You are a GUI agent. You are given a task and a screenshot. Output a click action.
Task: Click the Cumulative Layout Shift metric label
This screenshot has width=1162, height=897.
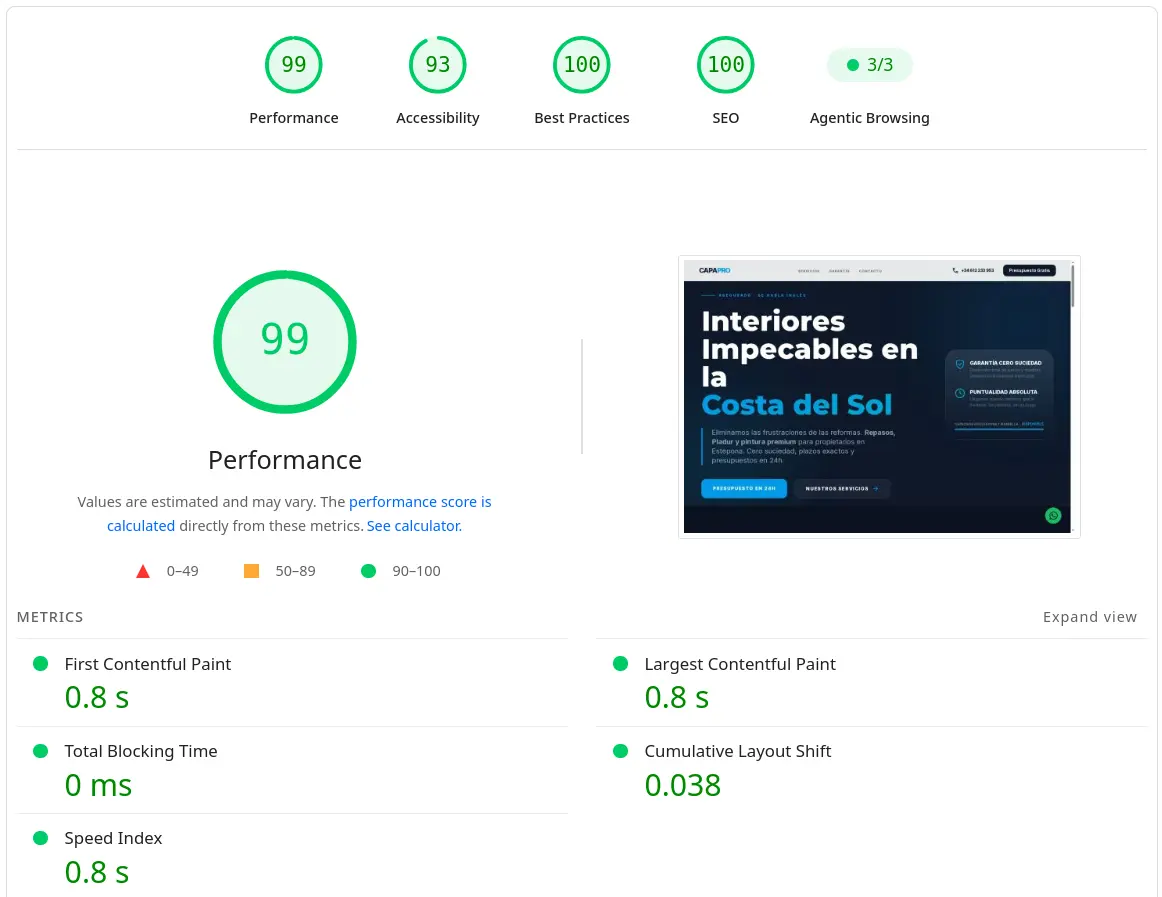tap(737, 751)
